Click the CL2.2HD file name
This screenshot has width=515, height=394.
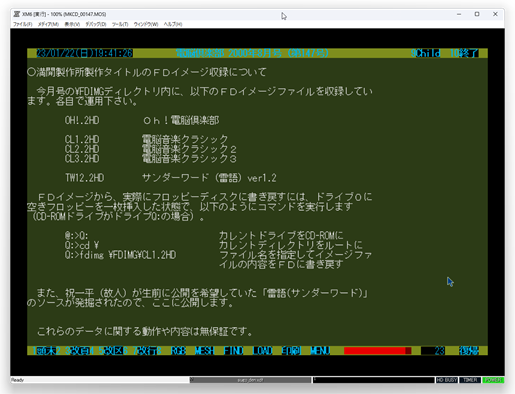(82, 149)
